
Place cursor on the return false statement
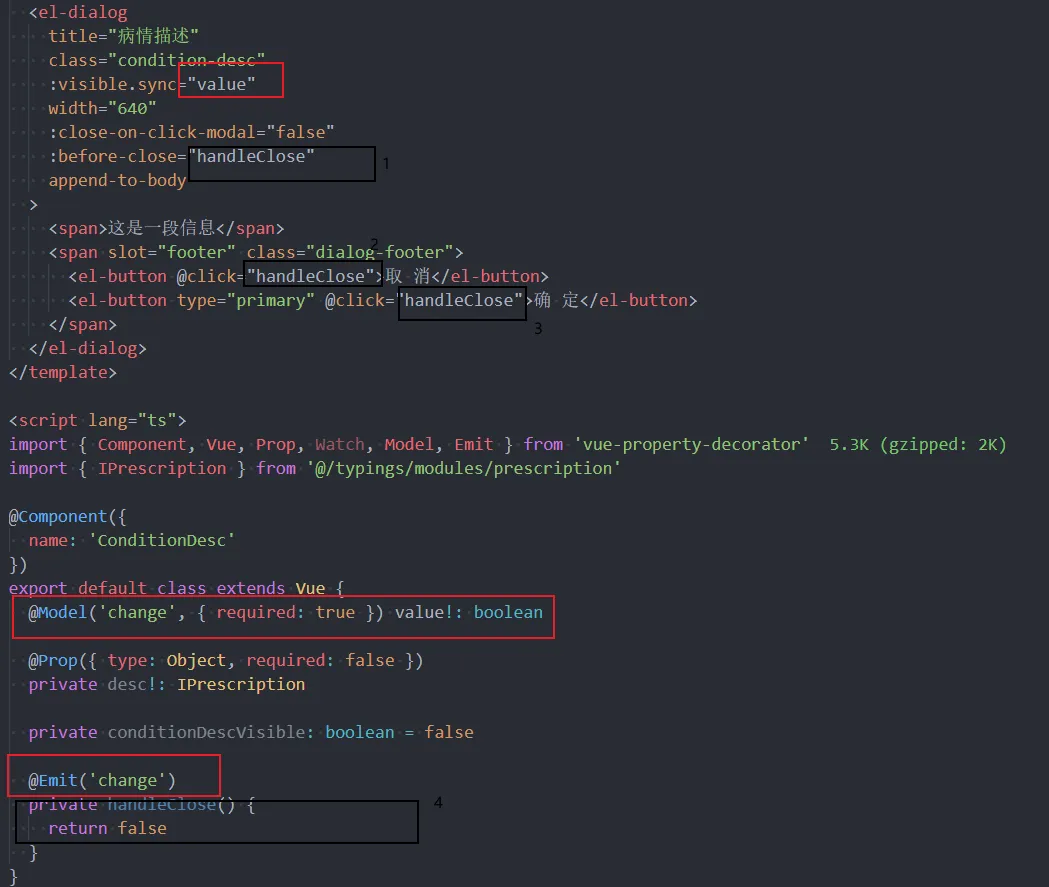tap(107, 828)
